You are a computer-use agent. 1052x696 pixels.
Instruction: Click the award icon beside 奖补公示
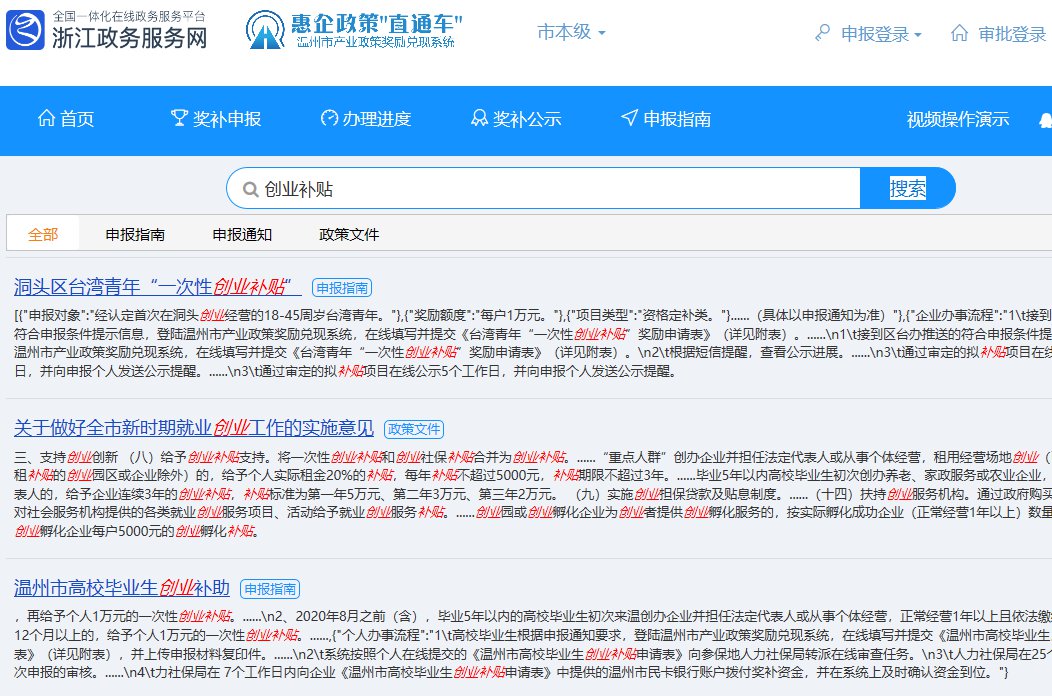point(479,119)
